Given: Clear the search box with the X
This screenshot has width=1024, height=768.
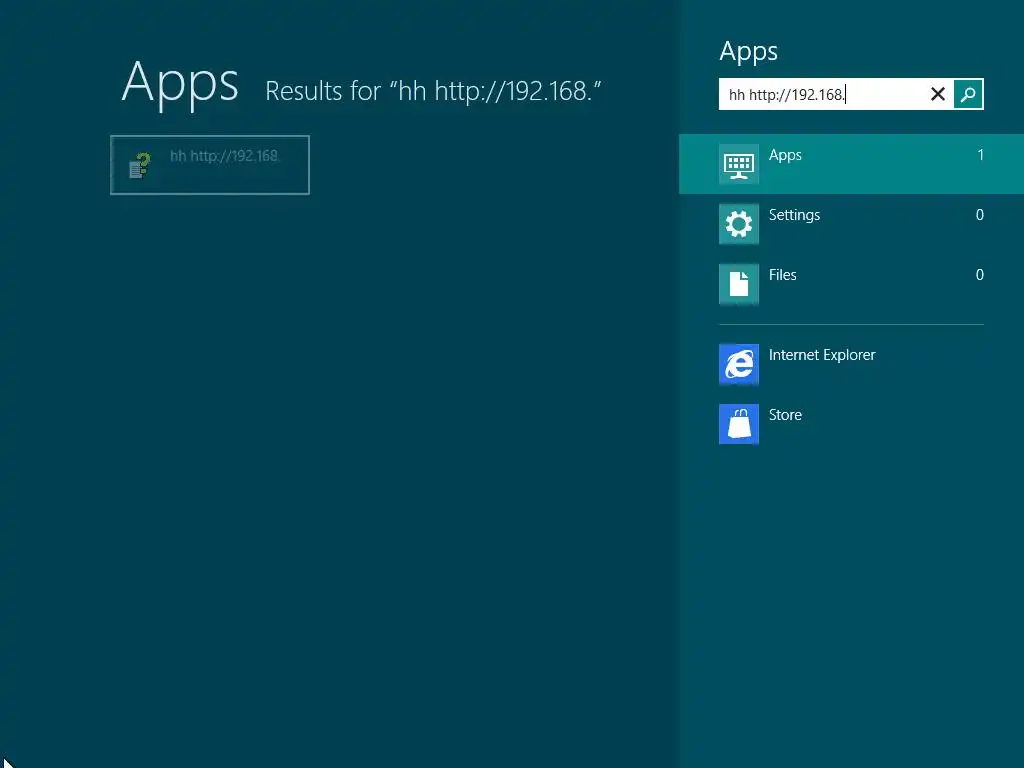Looking at the screenshot, I should 938,94.
